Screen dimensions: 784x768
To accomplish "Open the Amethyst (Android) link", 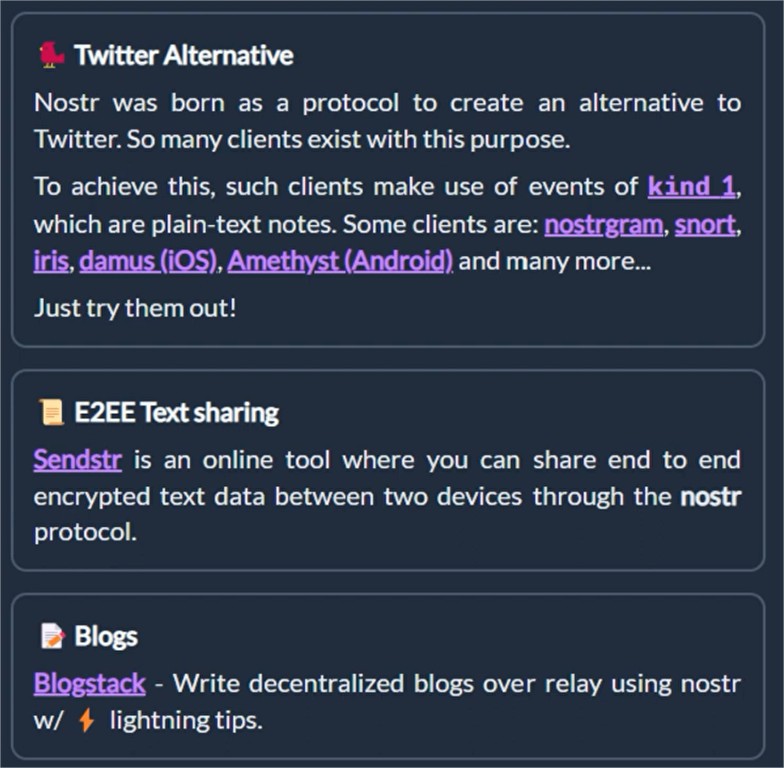I will (x=340, y=261).
